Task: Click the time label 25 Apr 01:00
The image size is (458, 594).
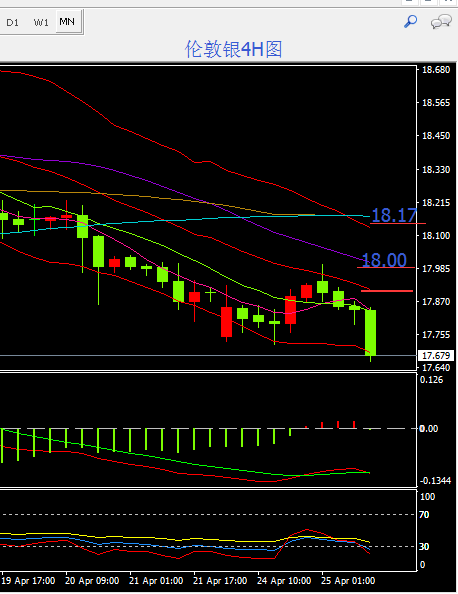Action: 348,581
